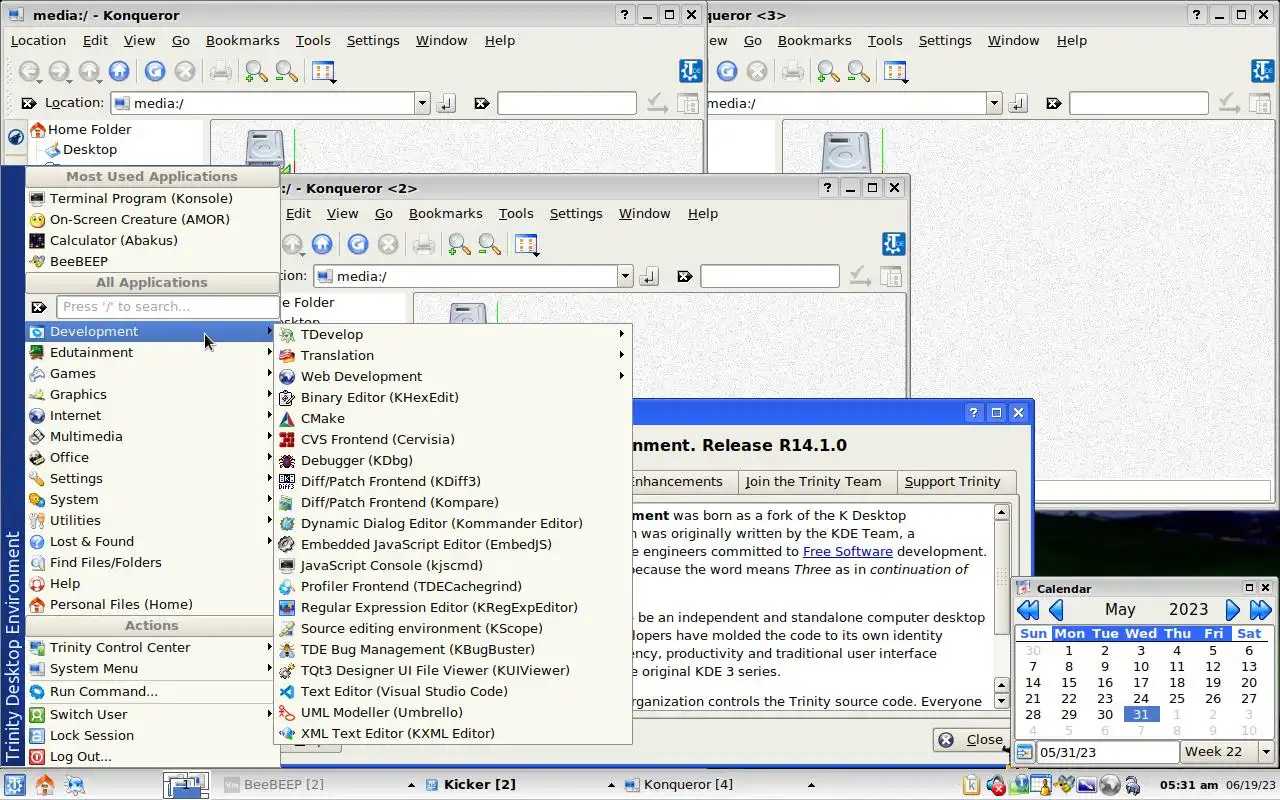Go to next year in Calendar
1280x800 pixels.
coord(1260,610)
